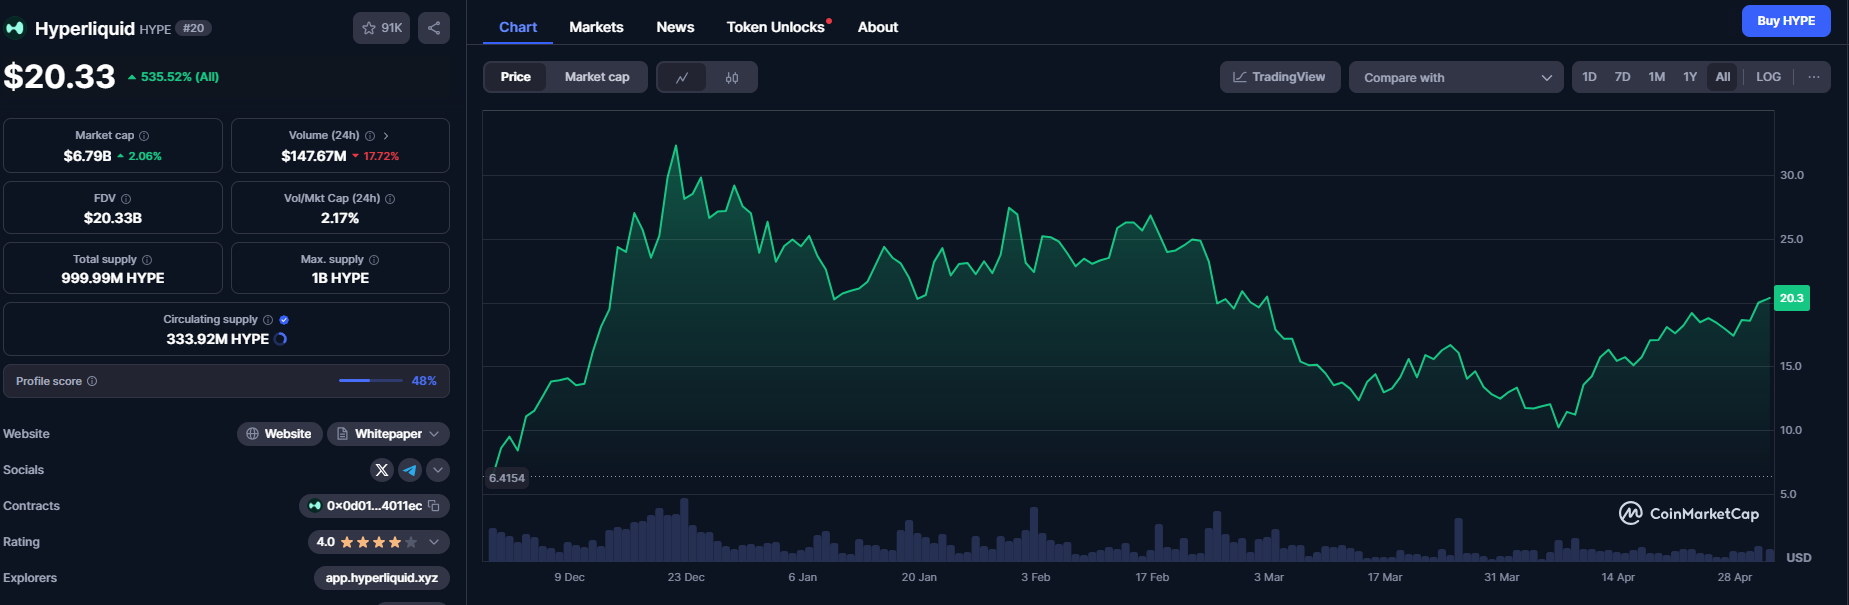Show Market cap info tooltip icon
Screen dimensions: 1849x605
pyautogui.click(x=144, y=136)
